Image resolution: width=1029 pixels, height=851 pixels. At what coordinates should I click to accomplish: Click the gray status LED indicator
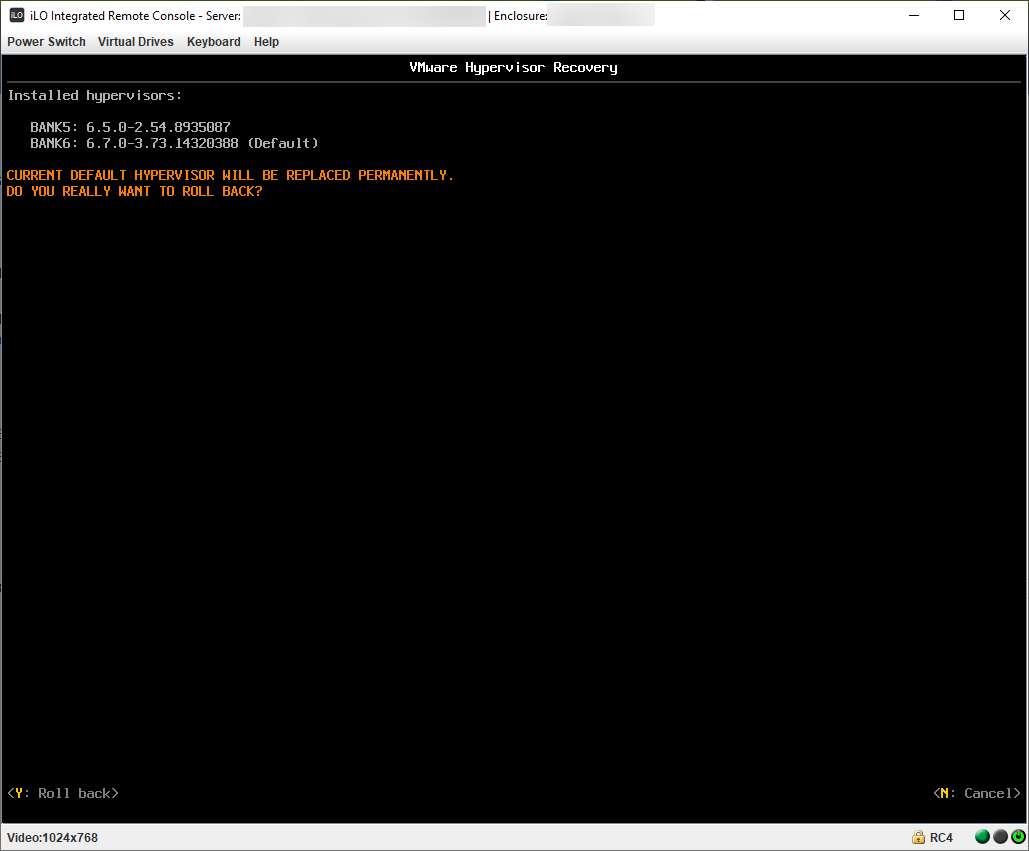[999, 837]
